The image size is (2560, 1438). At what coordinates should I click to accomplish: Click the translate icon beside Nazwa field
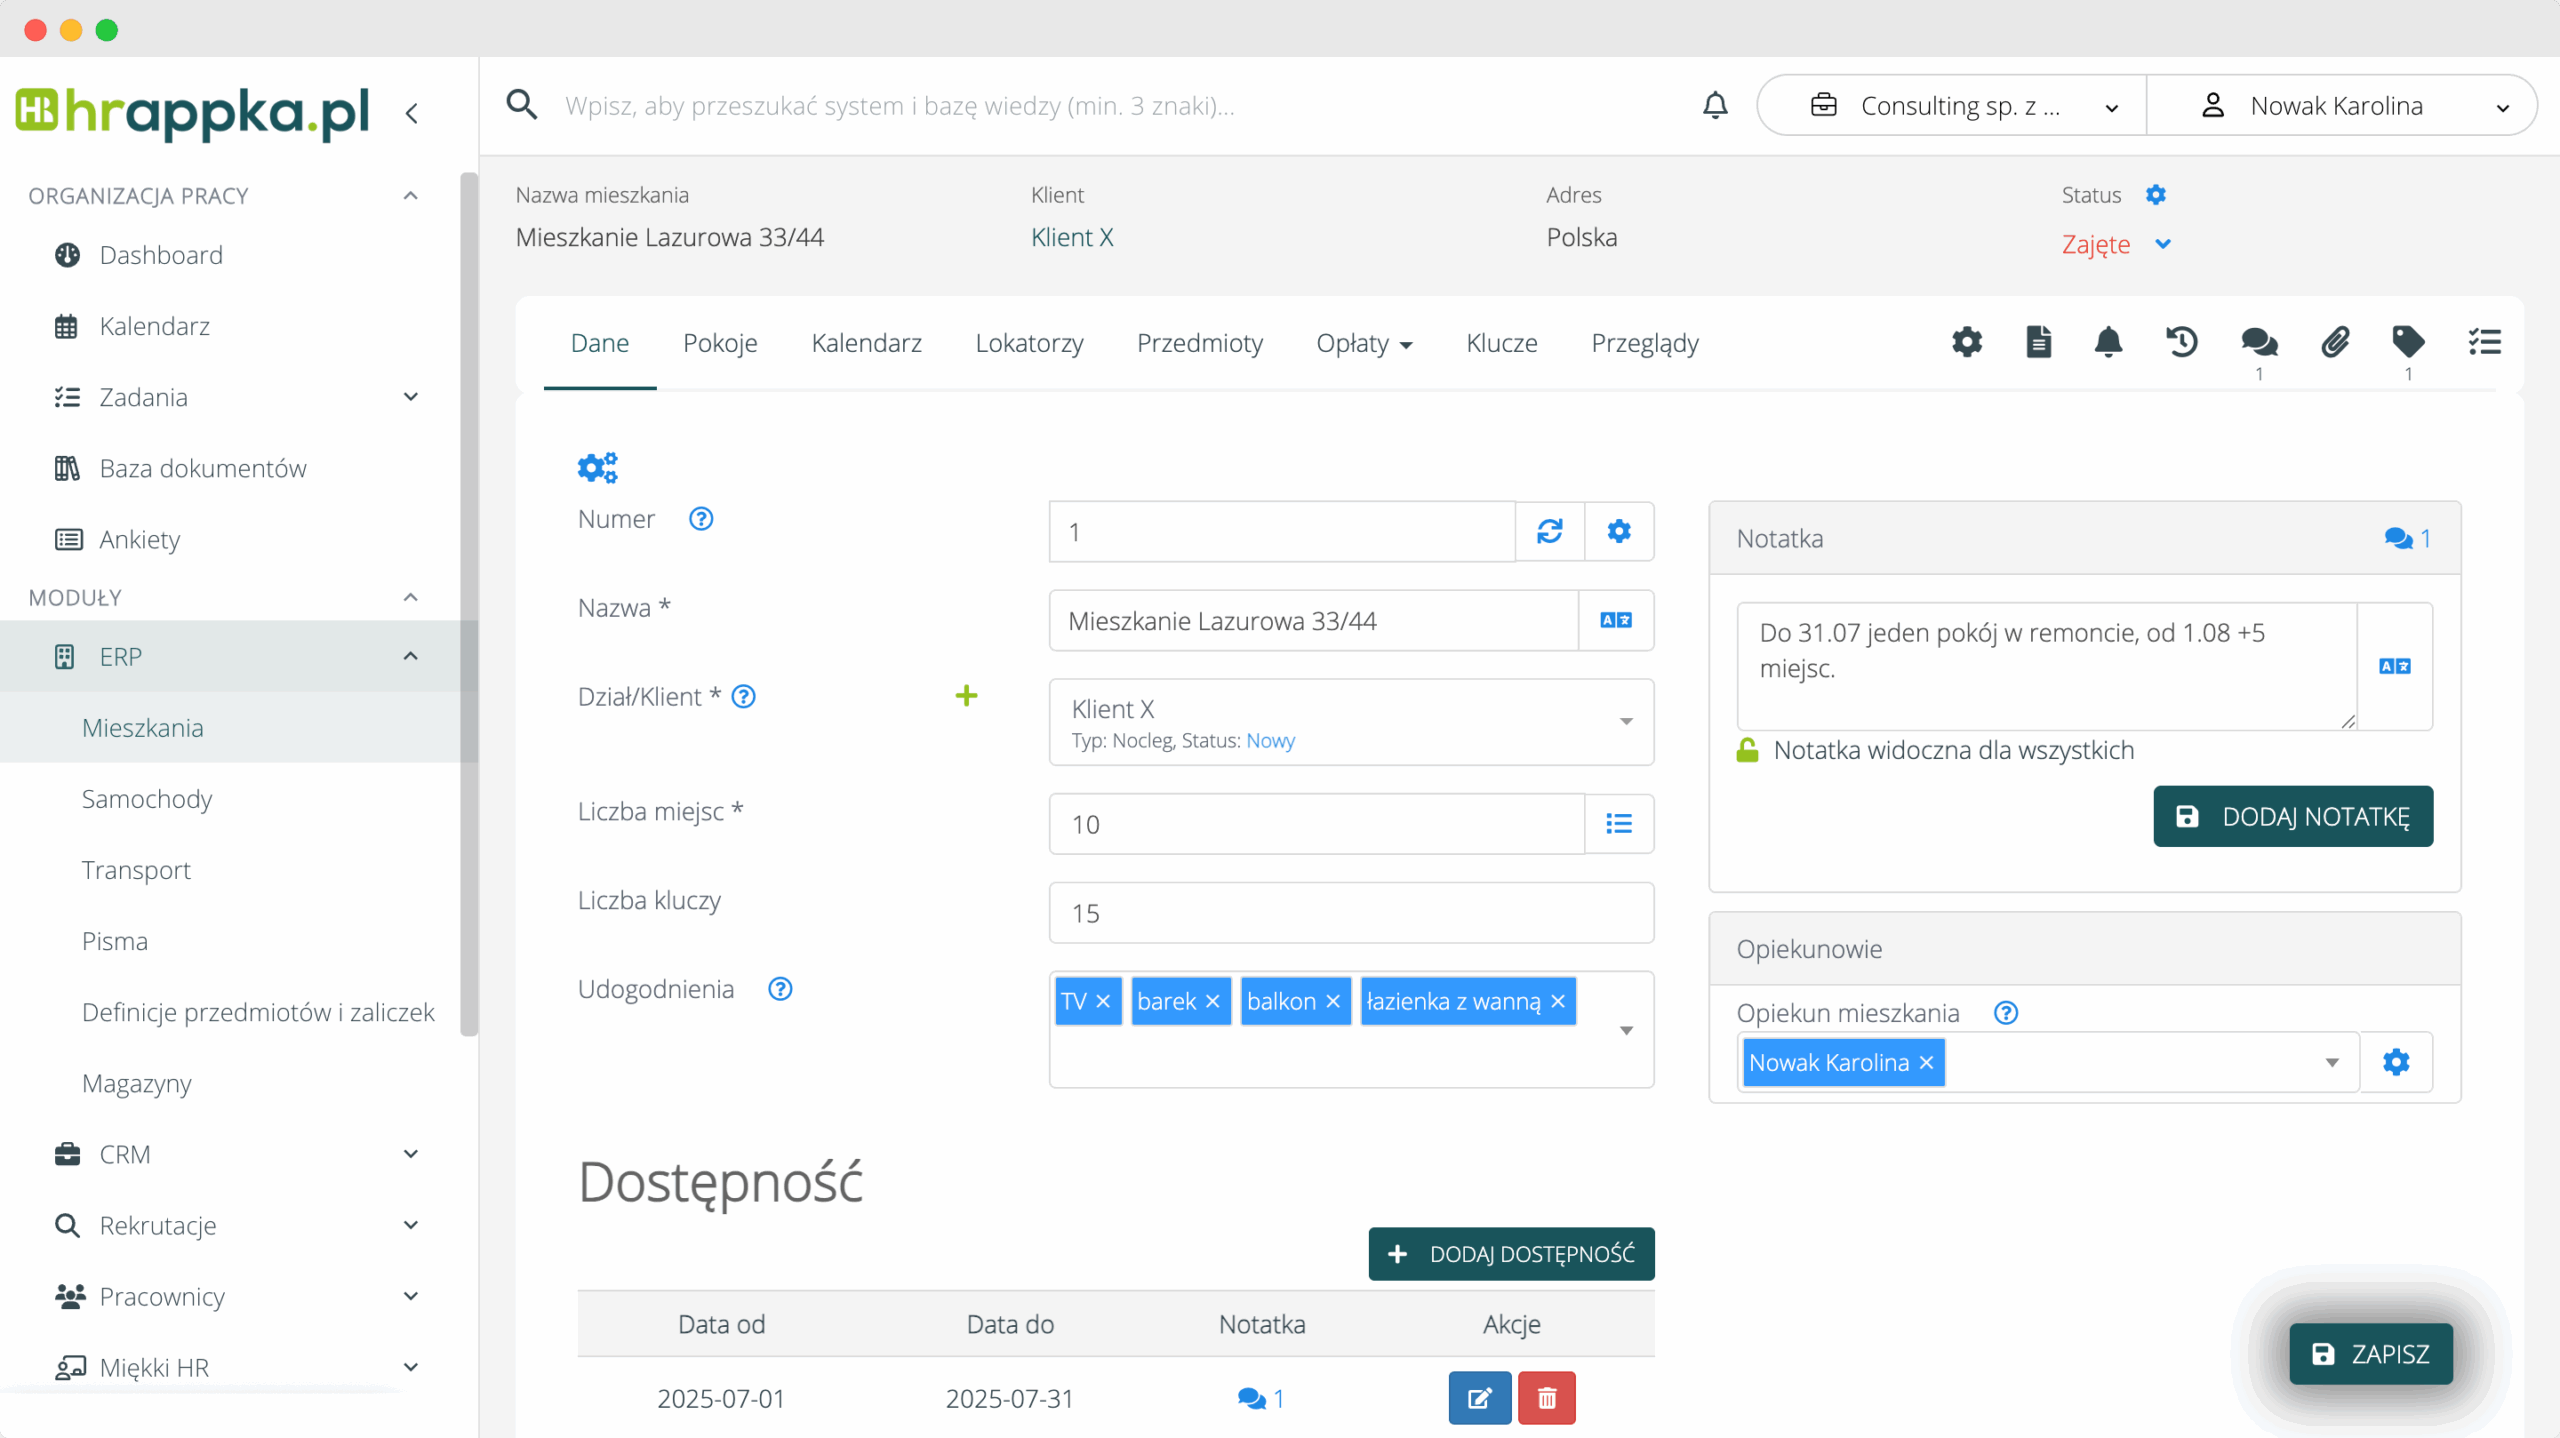(x=1615, y=621)
